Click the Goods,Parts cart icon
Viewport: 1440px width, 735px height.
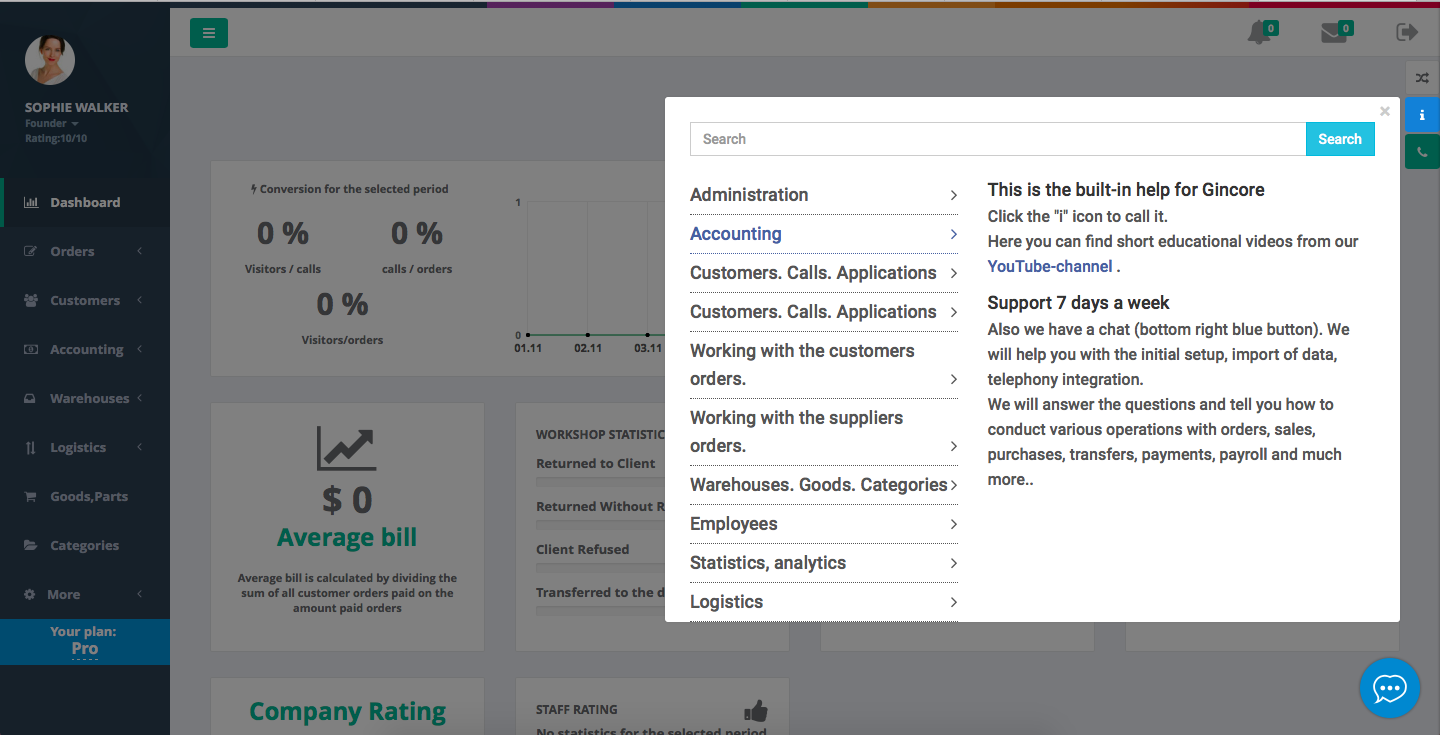pyautogui.click(x=30, y=497)
